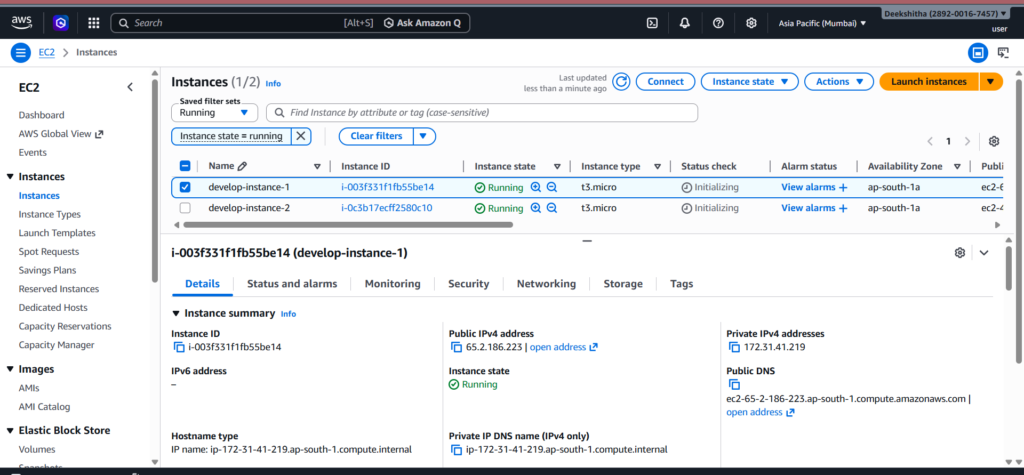Open Saved filter sets Running dropdown
The height and width of the screenshot is (475, 1024).
(x=215, y=112)
